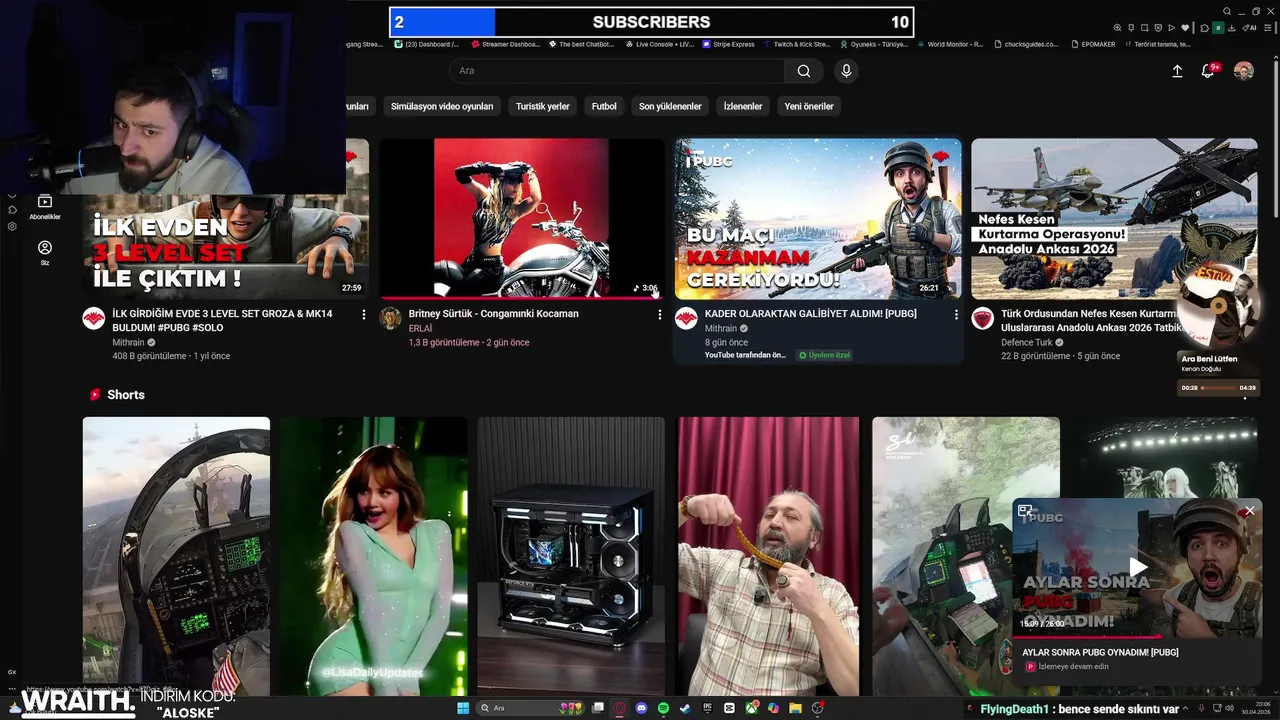Click the Shorts section heading
1280x720 pixels.
(126, 395)
